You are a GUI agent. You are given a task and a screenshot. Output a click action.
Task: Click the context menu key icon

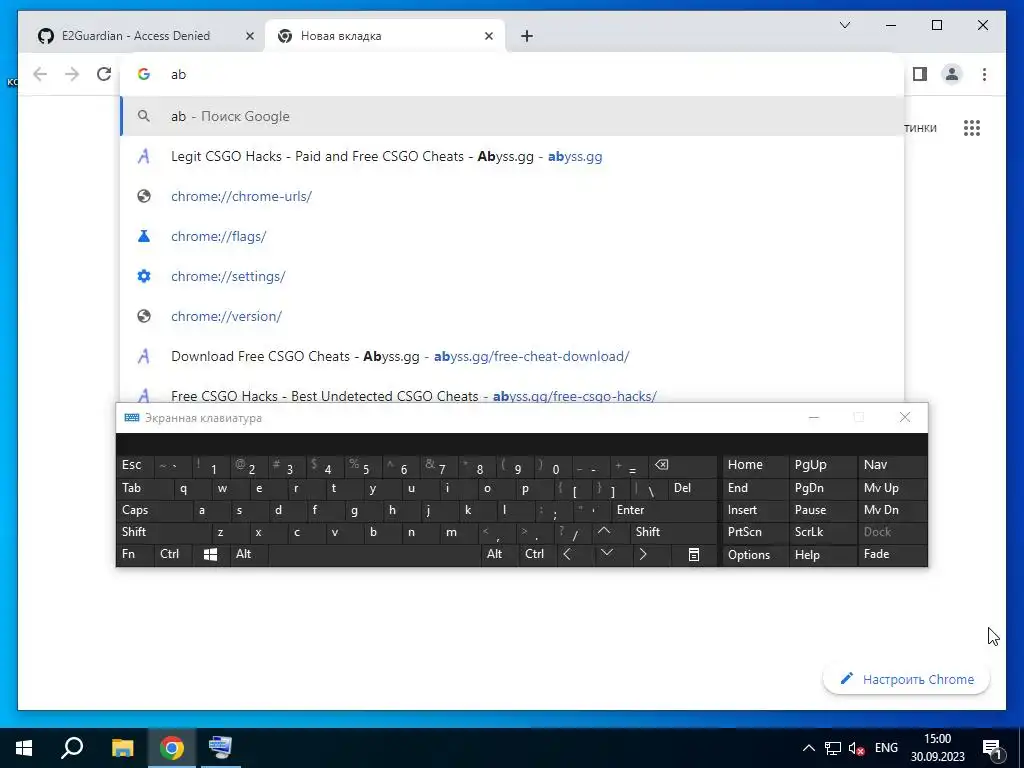coord(694,554)
